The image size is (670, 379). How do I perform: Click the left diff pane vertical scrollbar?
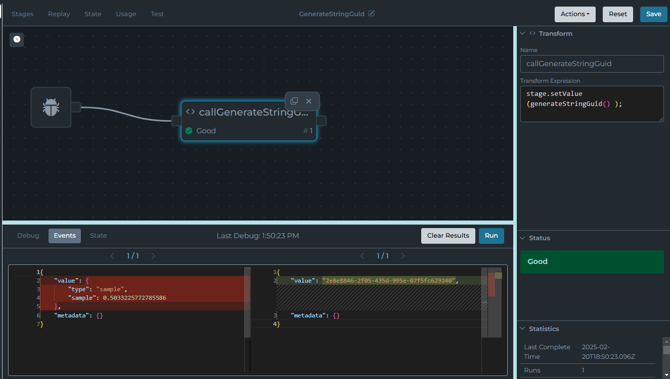point(247,303)
